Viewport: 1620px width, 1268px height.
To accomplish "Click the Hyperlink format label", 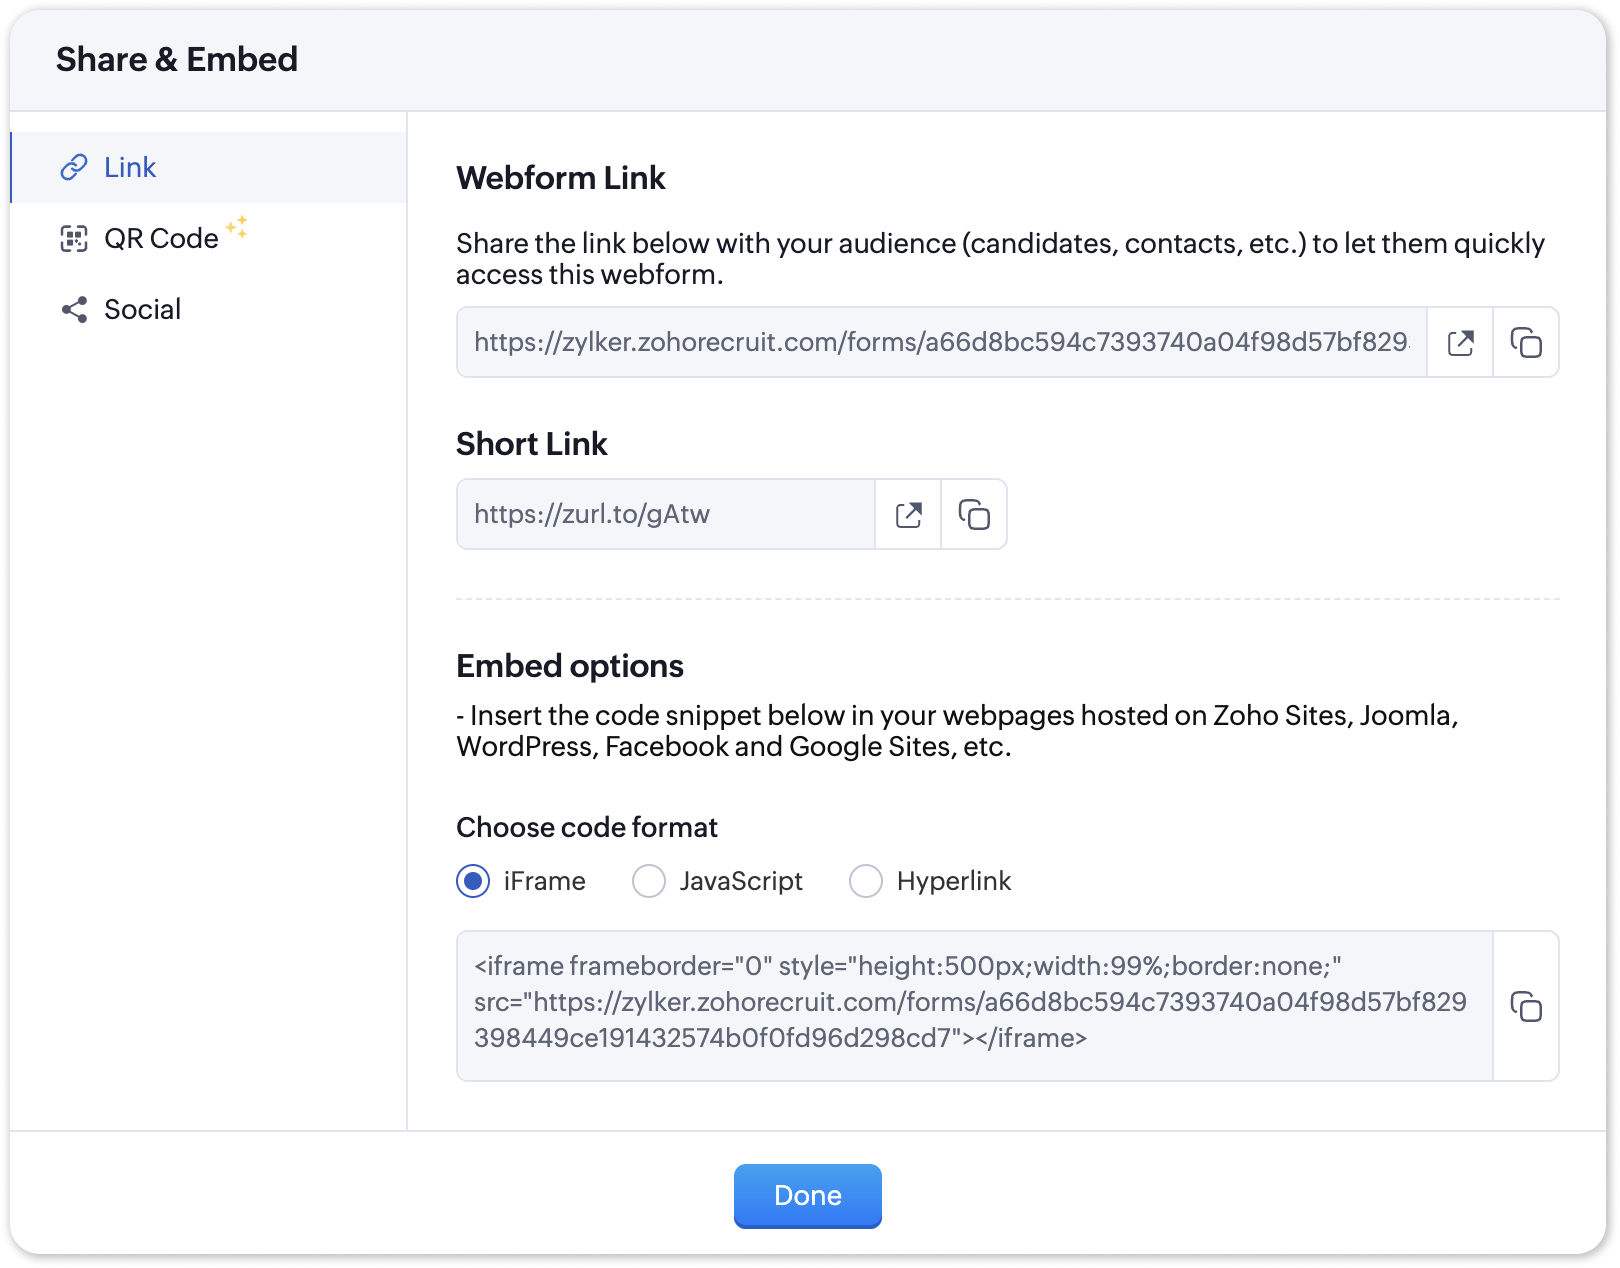I will [953, 881].
